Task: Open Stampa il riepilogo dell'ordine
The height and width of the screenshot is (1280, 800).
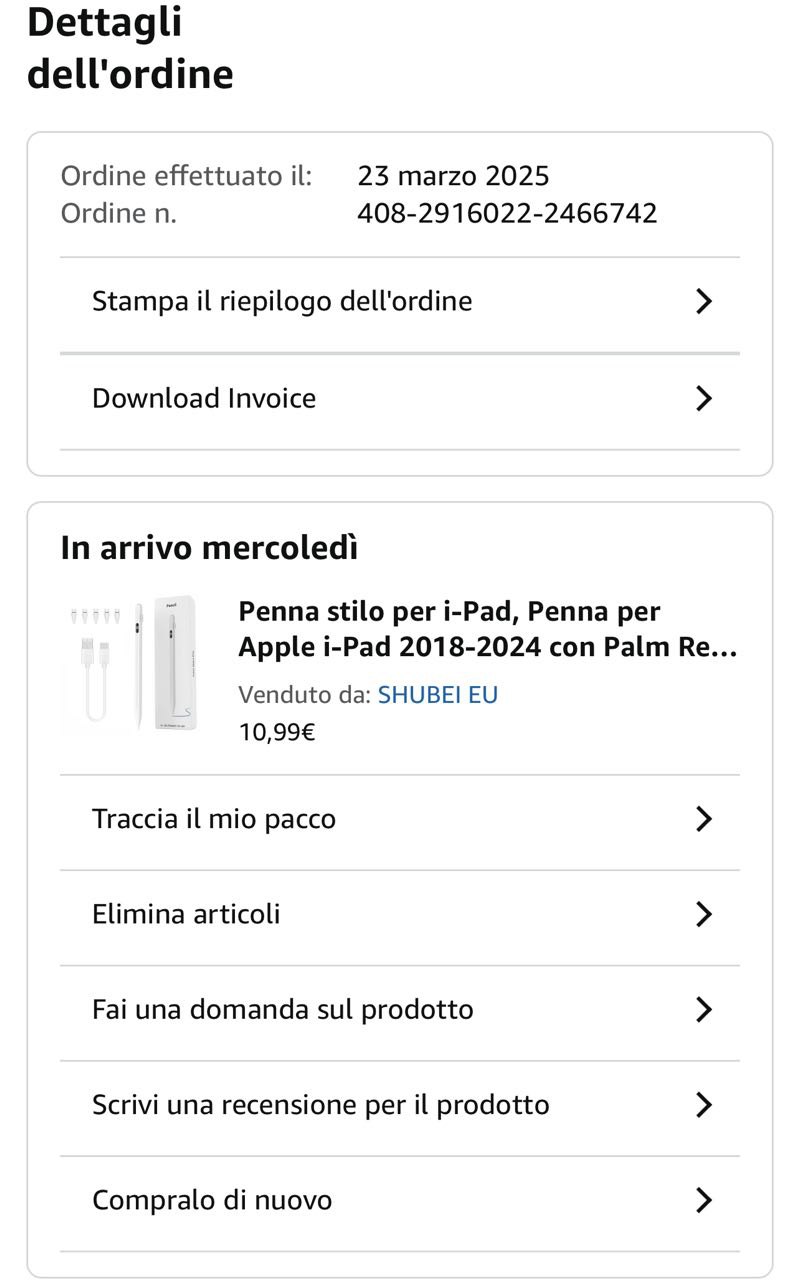Action: point(282,301)
